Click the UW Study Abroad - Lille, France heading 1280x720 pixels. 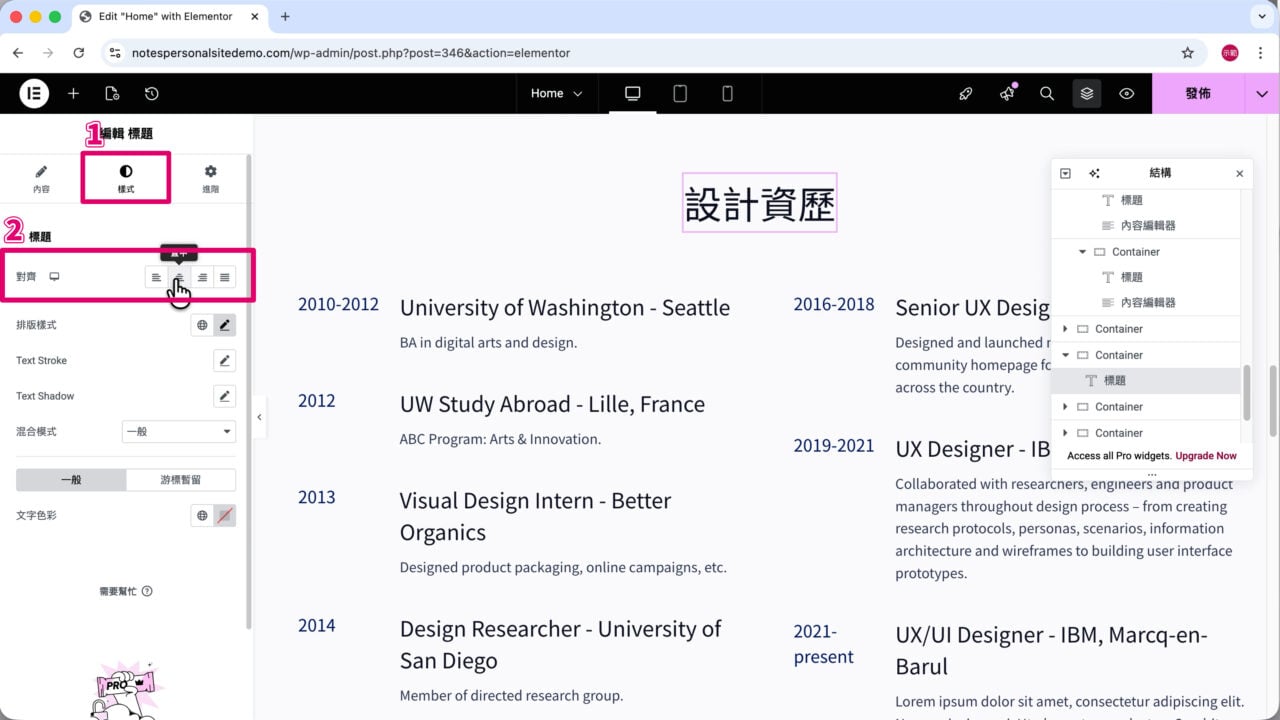coord(552,404)
